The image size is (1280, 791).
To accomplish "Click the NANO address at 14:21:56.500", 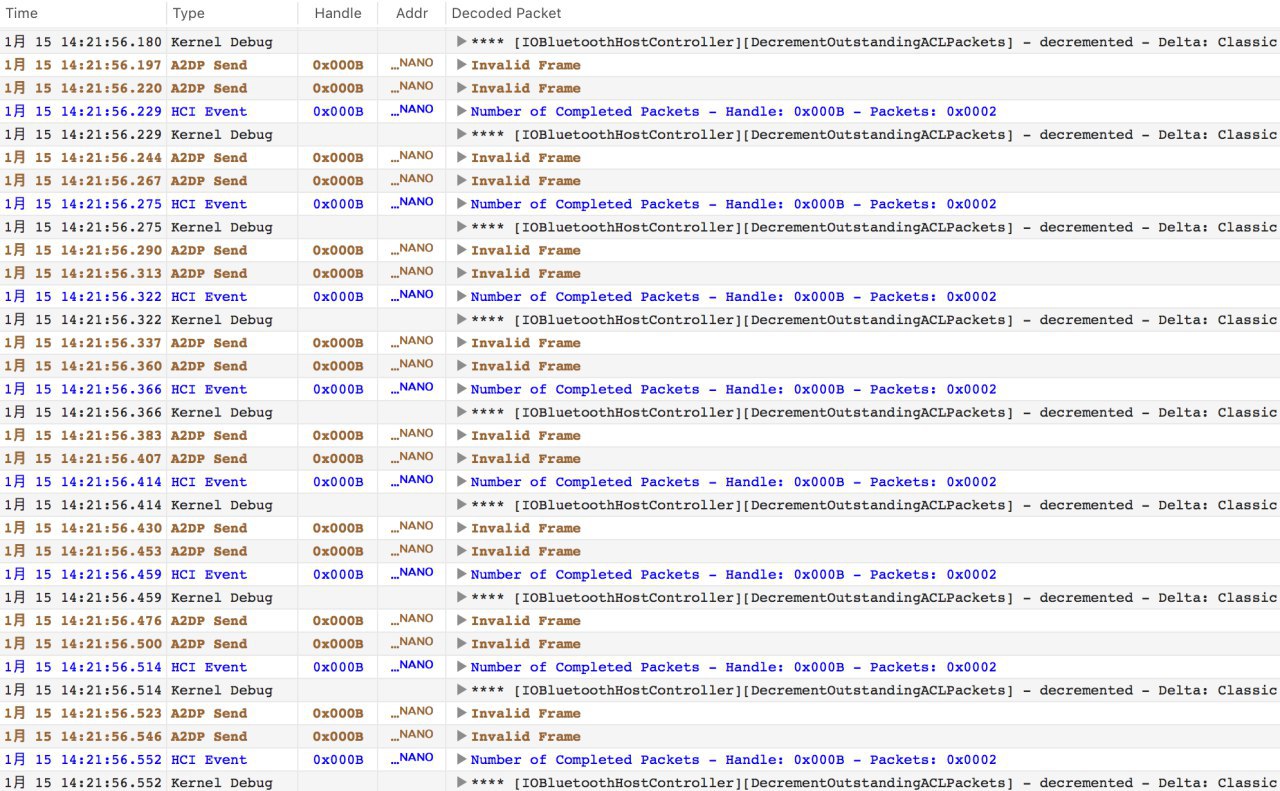I will point(412,642).
